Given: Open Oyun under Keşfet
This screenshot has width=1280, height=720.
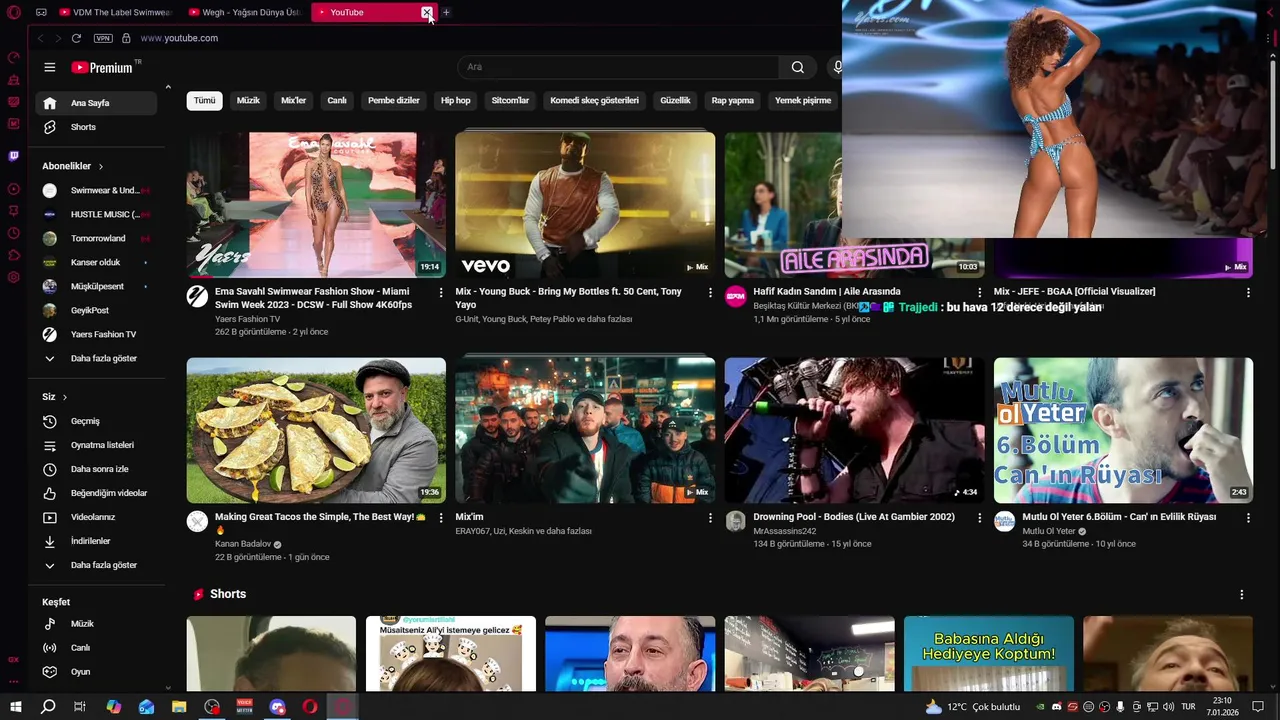Looking at the screenshot, I should [x=96, y=672].
